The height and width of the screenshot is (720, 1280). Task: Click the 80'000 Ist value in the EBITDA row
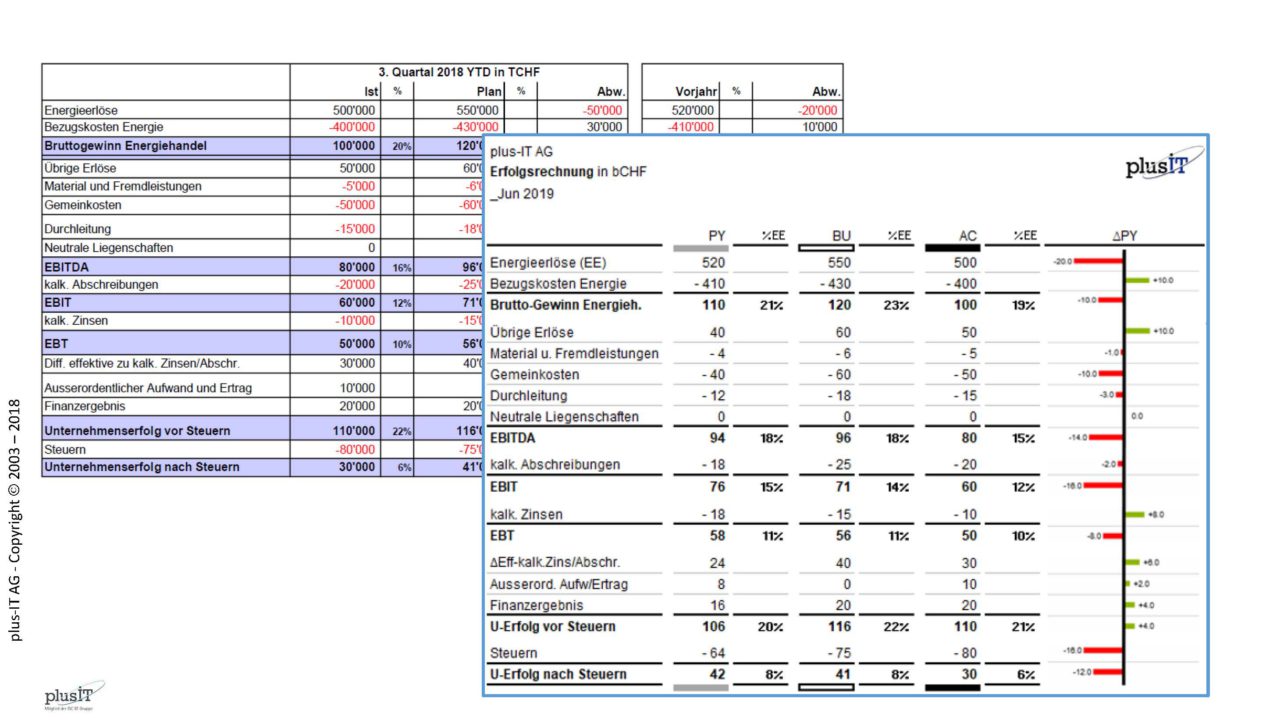coord(356,267)
